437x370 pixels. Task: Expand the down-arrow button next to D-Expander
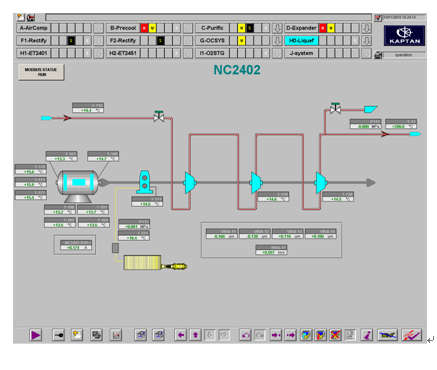(367, 28)
